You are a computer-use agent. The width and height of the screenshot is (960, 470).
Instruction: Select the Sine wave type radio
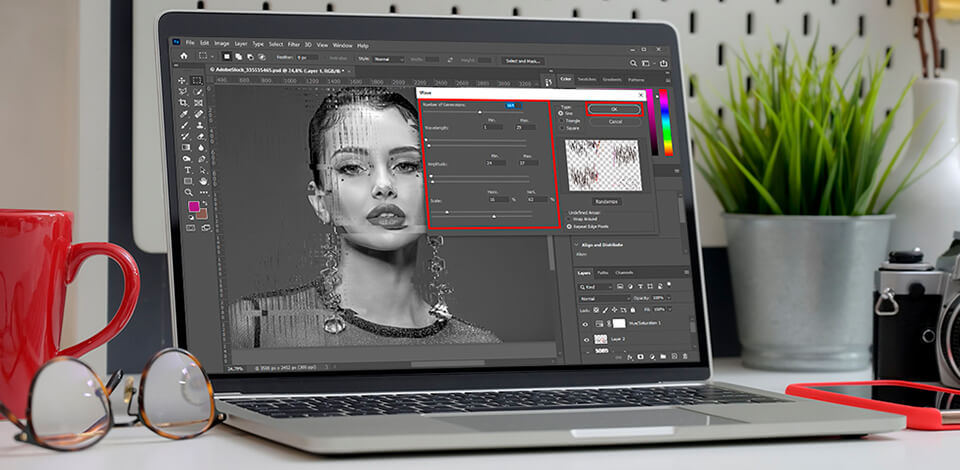(560, 113)
